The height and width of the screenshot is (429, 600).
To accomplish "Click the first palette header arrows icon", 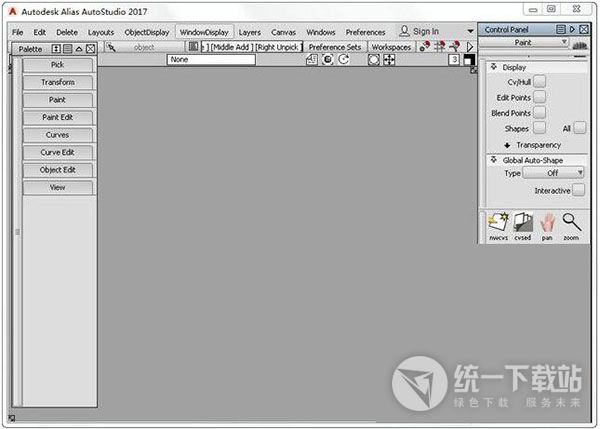I will click(56, 49).
